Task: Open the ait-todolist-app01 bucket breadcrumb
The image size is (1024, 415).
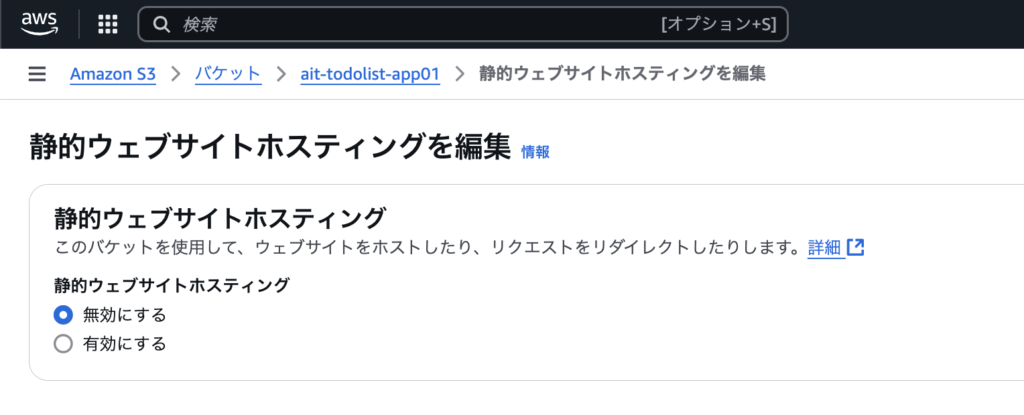Action: [x=370, y=74]
